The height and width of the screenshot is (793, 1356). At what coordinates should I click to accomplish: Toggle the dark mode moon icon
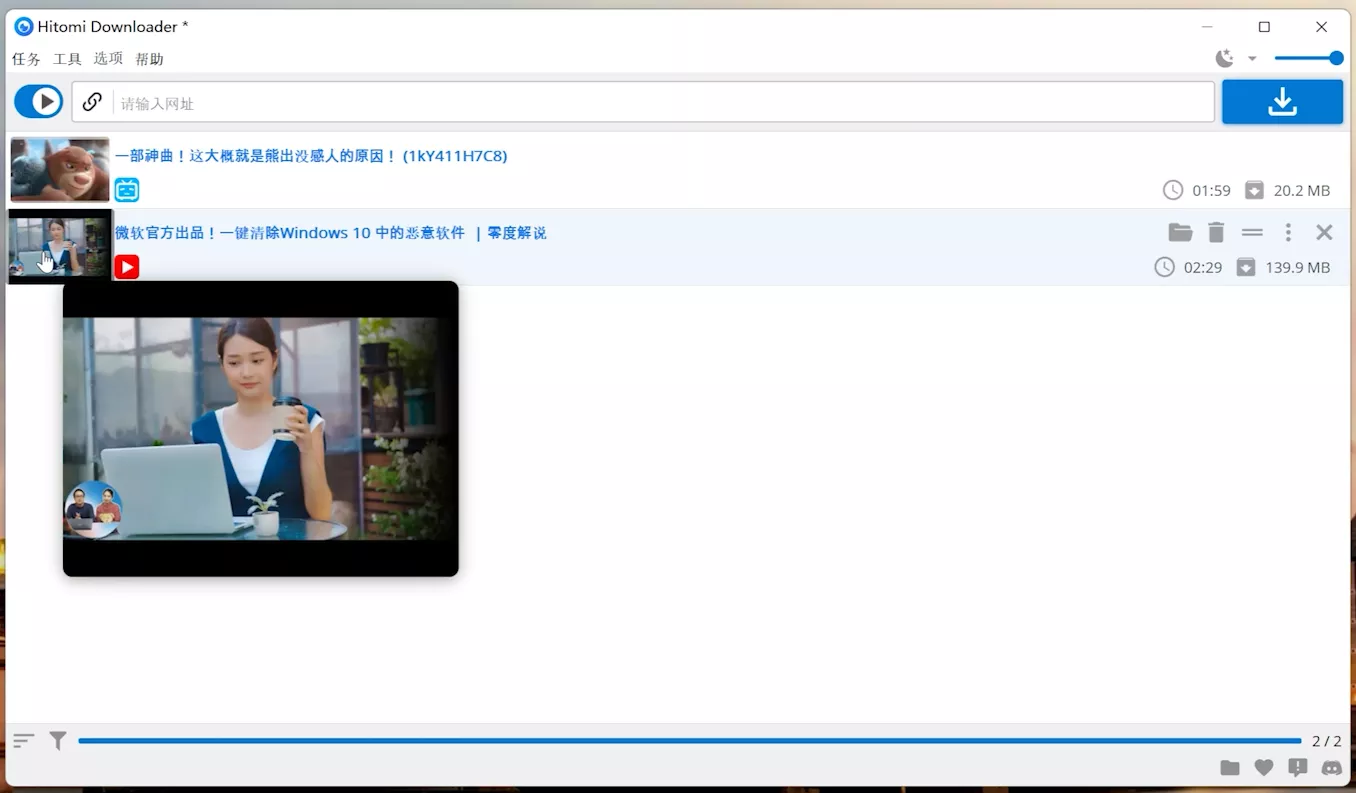coord(1224,59)
